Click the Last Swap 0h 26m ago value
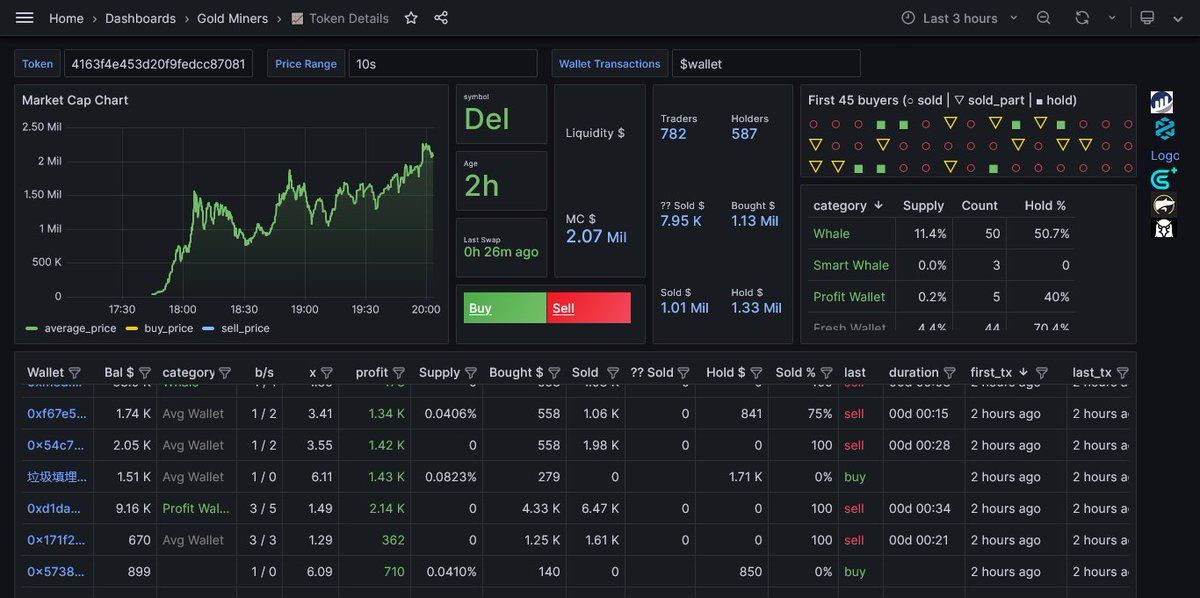The height and width of the screenshot is (598, 1200). (501, 252)
